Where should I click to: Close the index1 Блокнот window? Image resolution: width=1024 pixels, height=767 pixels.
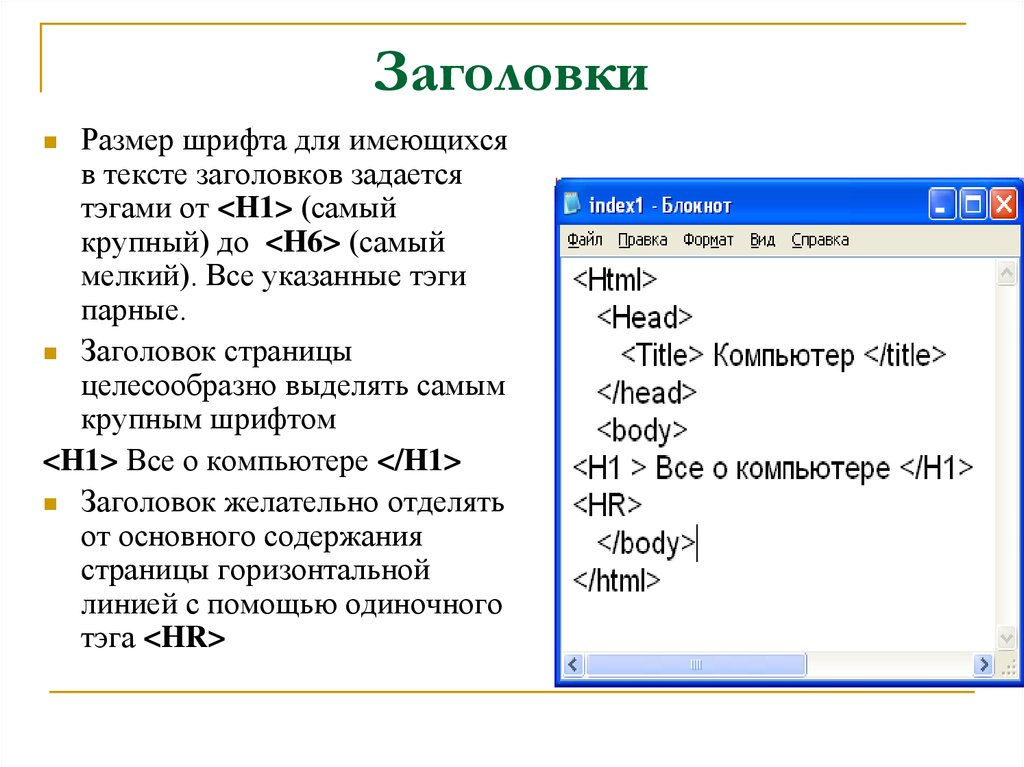[1003, 204]
